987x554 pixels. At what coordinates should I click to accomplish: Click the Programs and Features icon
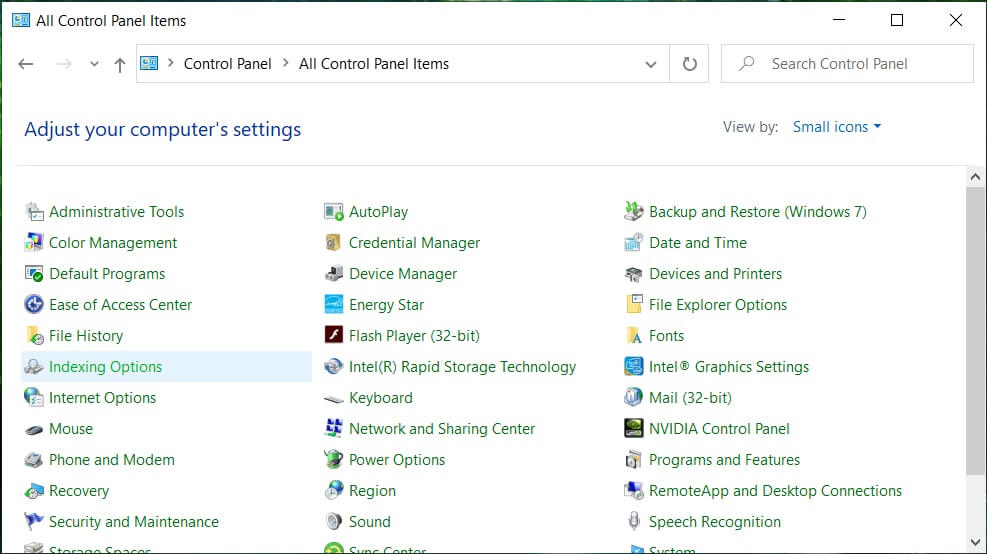click(x=633, y=460)
